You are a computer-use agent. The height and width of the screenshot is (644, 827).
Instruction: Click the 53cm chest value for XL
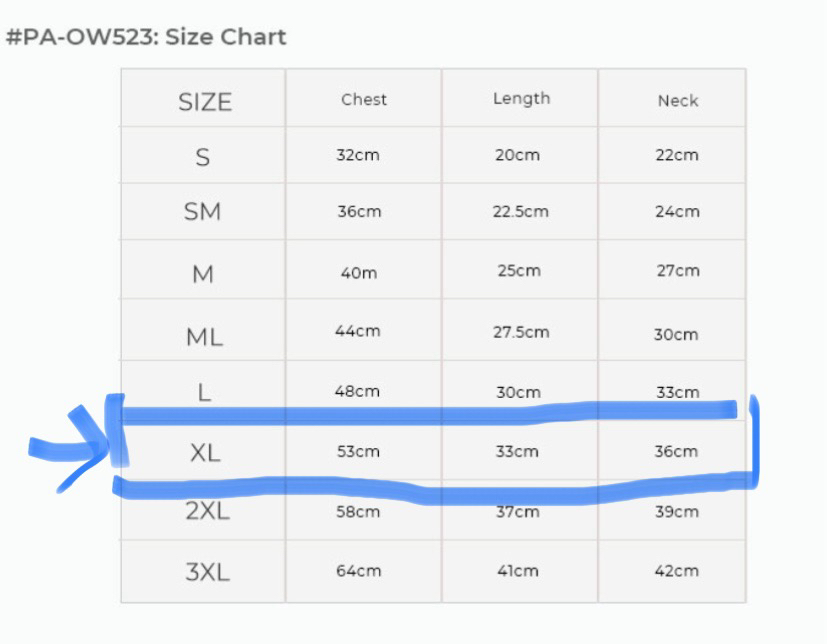(x=358, y=452)
